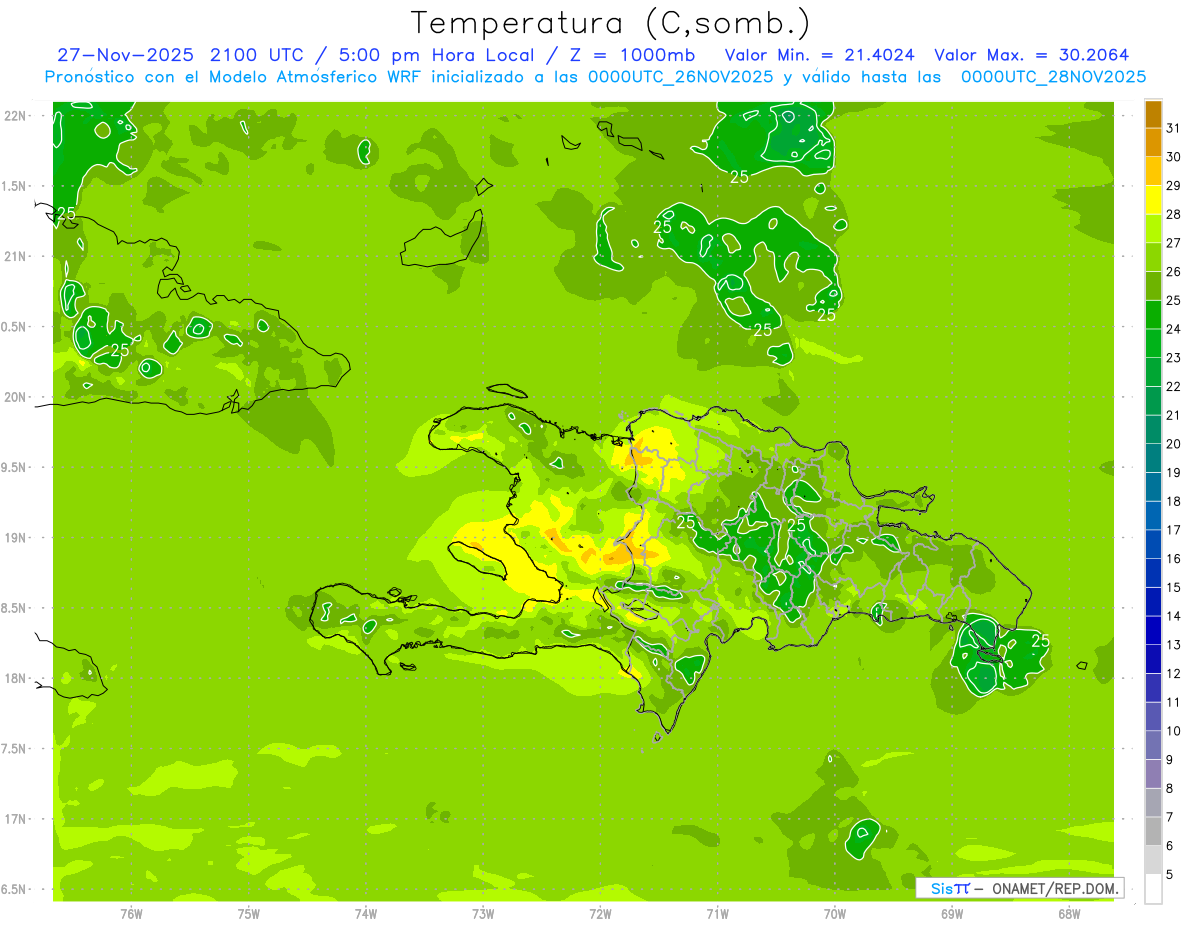Click the "17N" latitude axis label

(x=15, y=819)
